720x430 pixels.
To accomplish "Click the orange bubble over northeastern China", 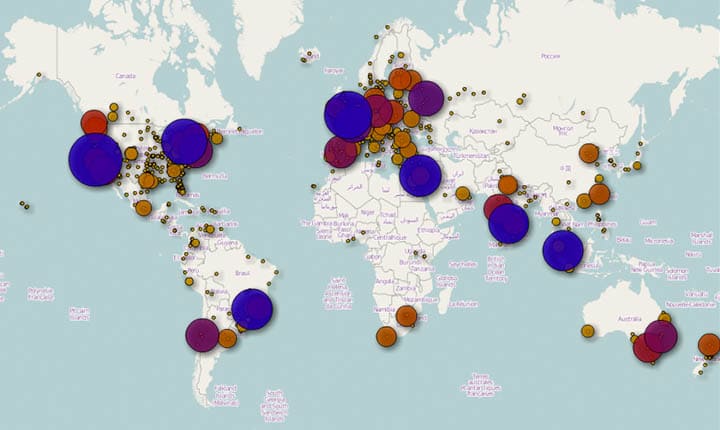I will pos(588,153).
